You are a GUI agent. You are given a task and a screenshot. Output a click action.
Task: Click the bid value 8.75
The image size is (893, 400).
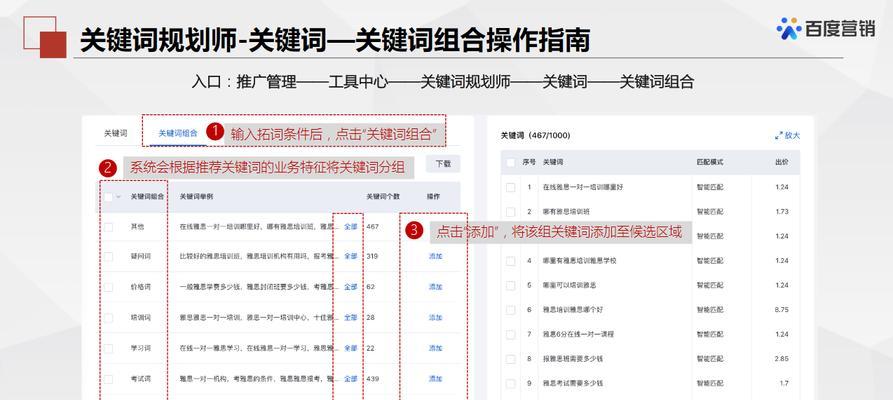(x=781, y=309)
